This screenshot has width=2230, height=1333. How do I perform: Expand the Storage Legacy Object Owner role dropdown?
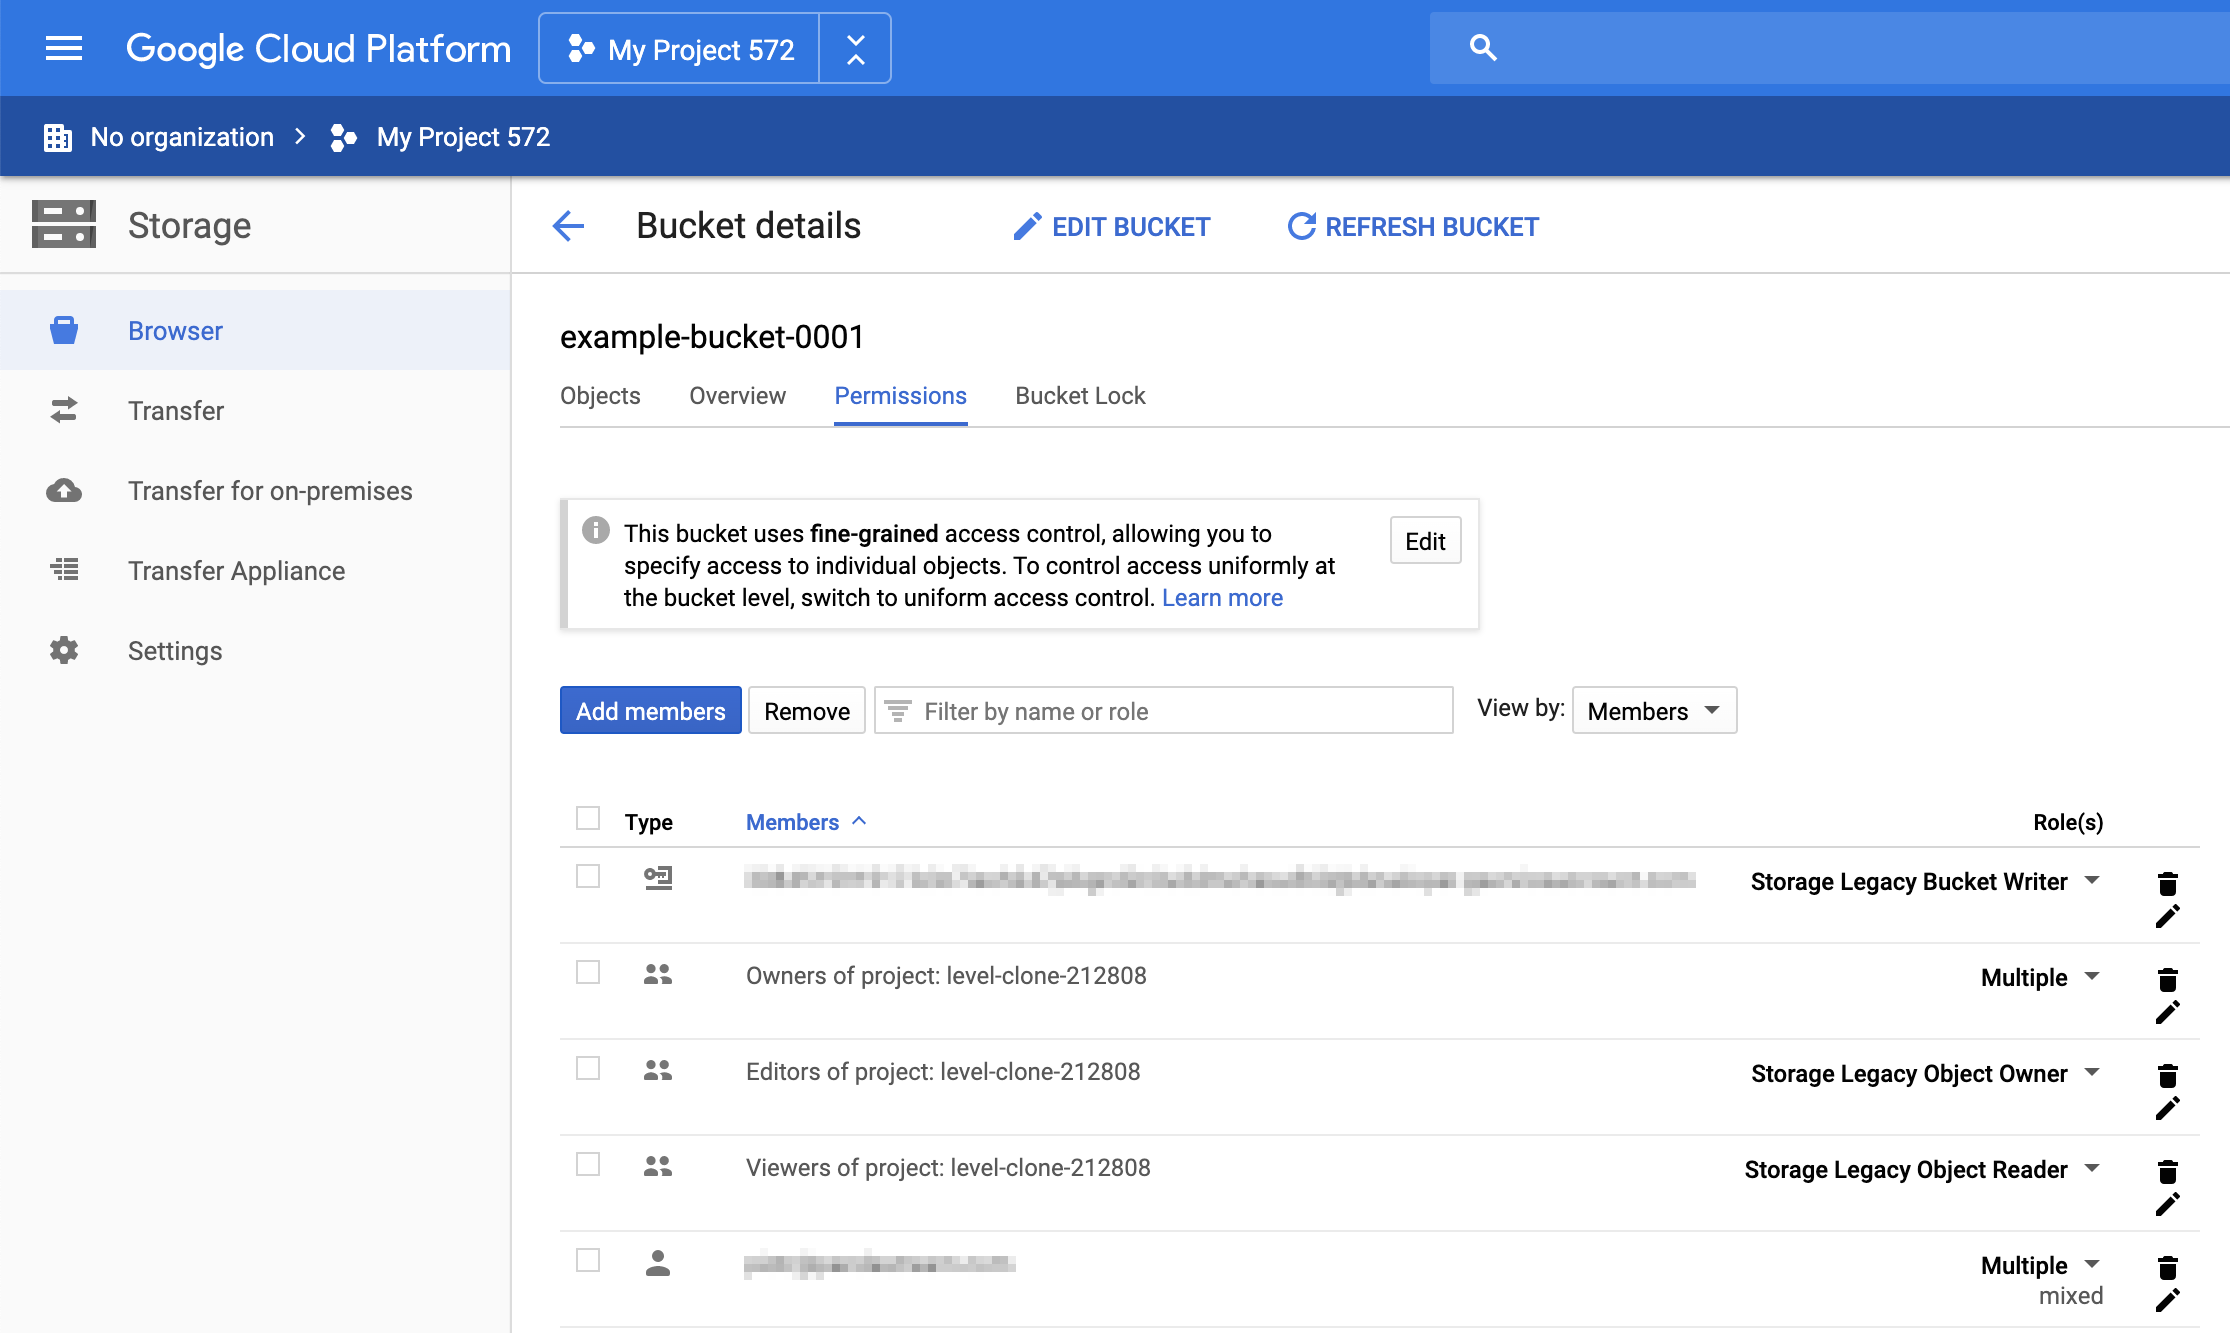[2092, 1073]
